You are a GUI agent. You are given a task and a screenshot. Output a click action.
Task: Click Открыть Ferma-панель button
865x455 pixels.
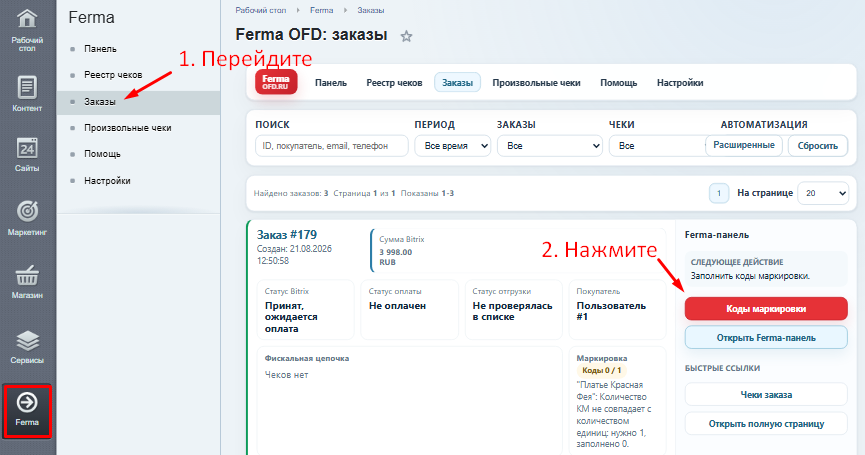click(766, 338)
